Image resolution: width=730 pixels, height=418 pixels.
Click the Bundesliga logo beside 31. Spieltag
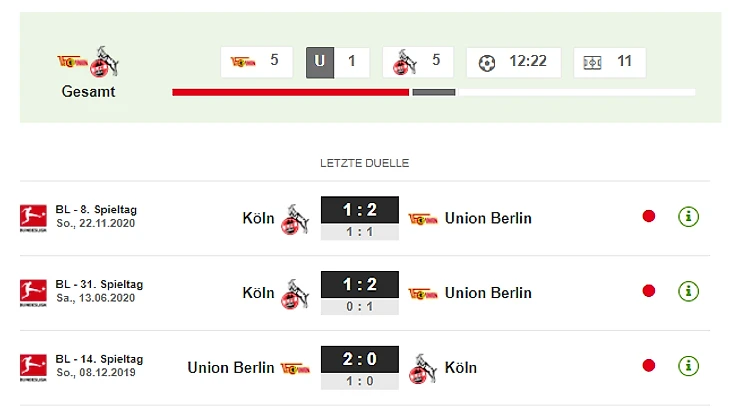[33, 292]
